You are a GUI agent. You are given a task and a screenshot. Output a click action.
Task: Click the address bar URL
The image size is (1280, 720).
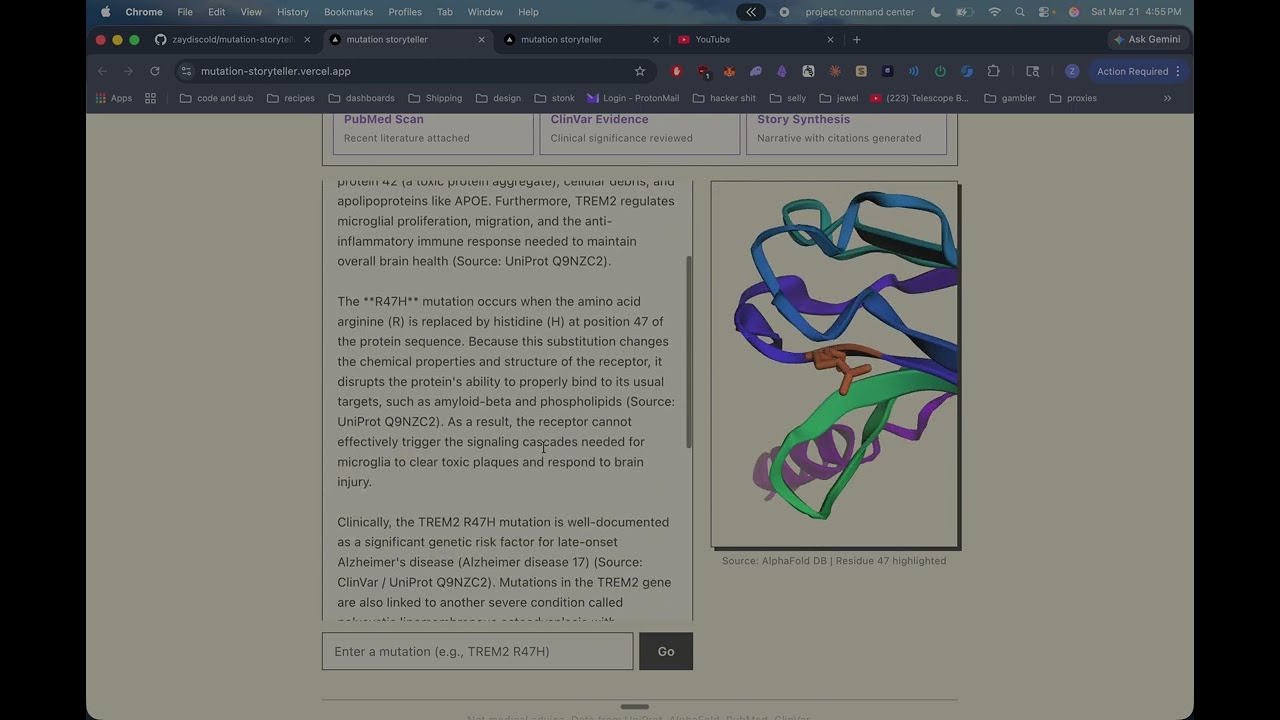pyautogui.click(x=275, y=71)
